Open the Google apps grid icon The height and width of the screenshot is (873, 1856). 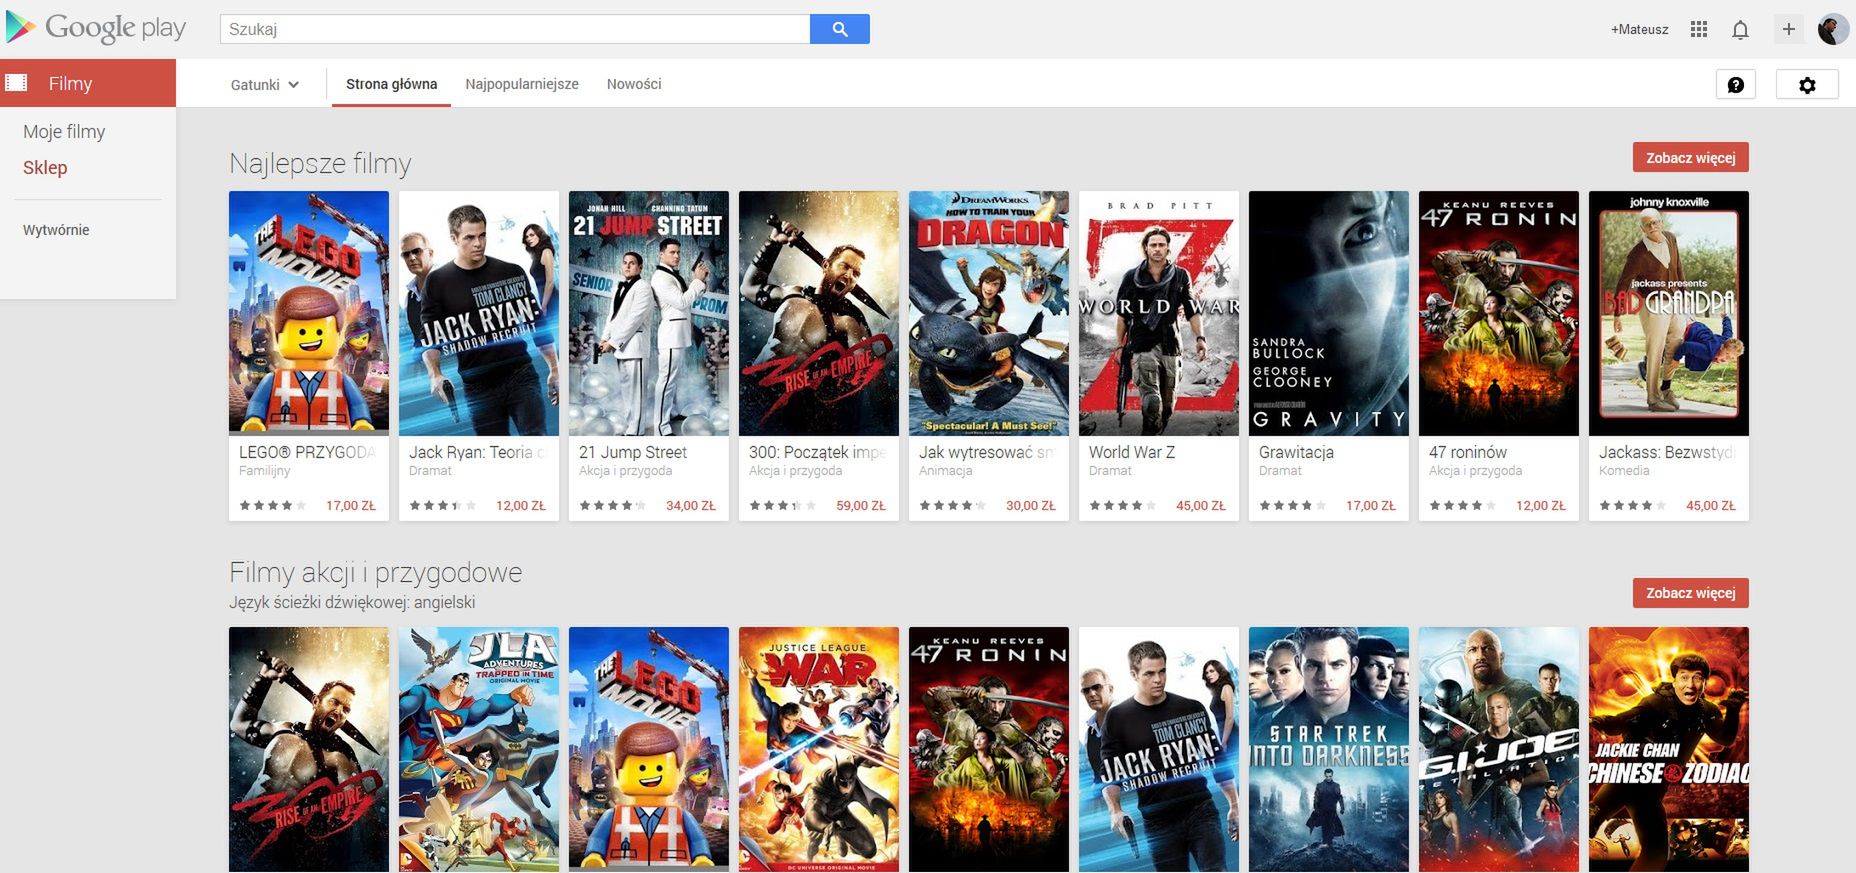pos(1699,29)
